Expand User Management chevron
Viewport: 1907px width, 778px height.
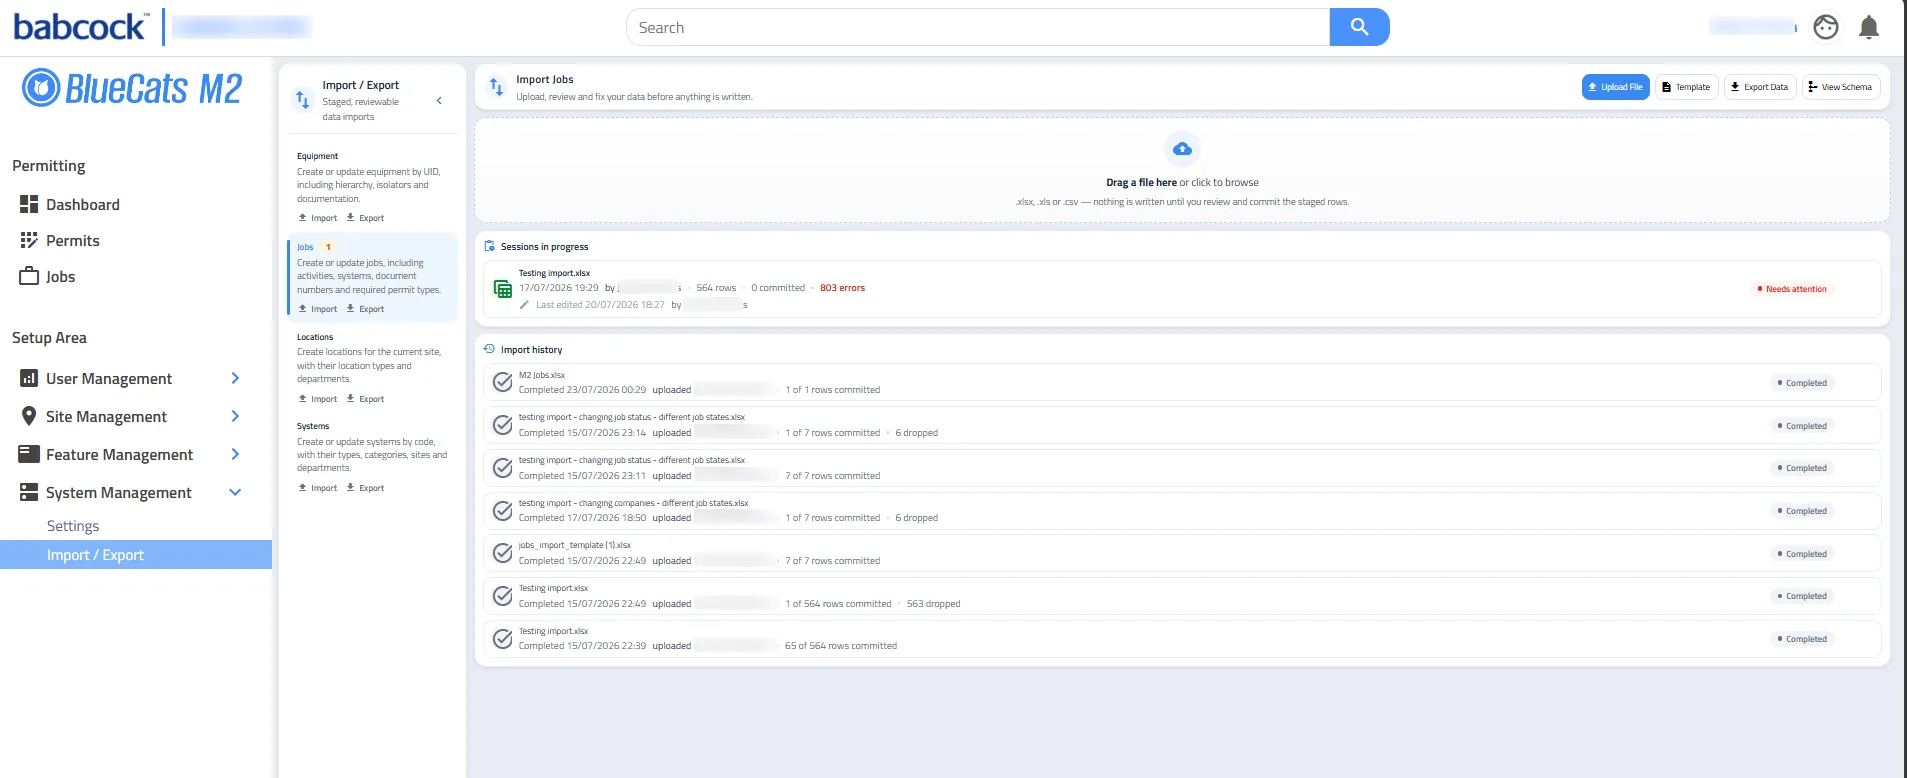tap(235, 378)
